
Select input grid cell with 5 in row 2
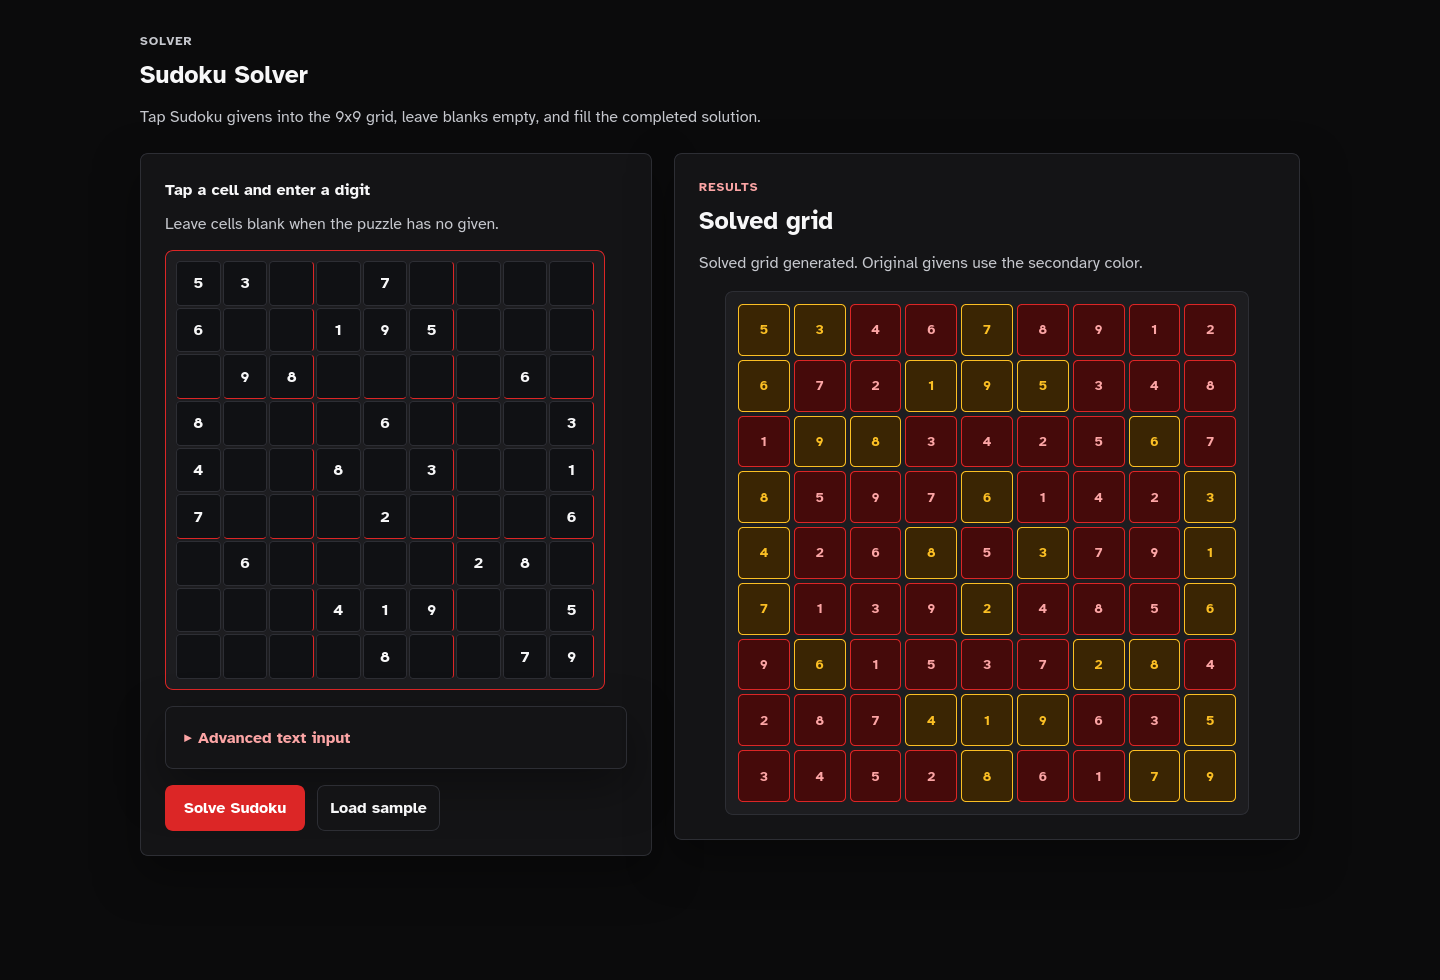[432, 330]
